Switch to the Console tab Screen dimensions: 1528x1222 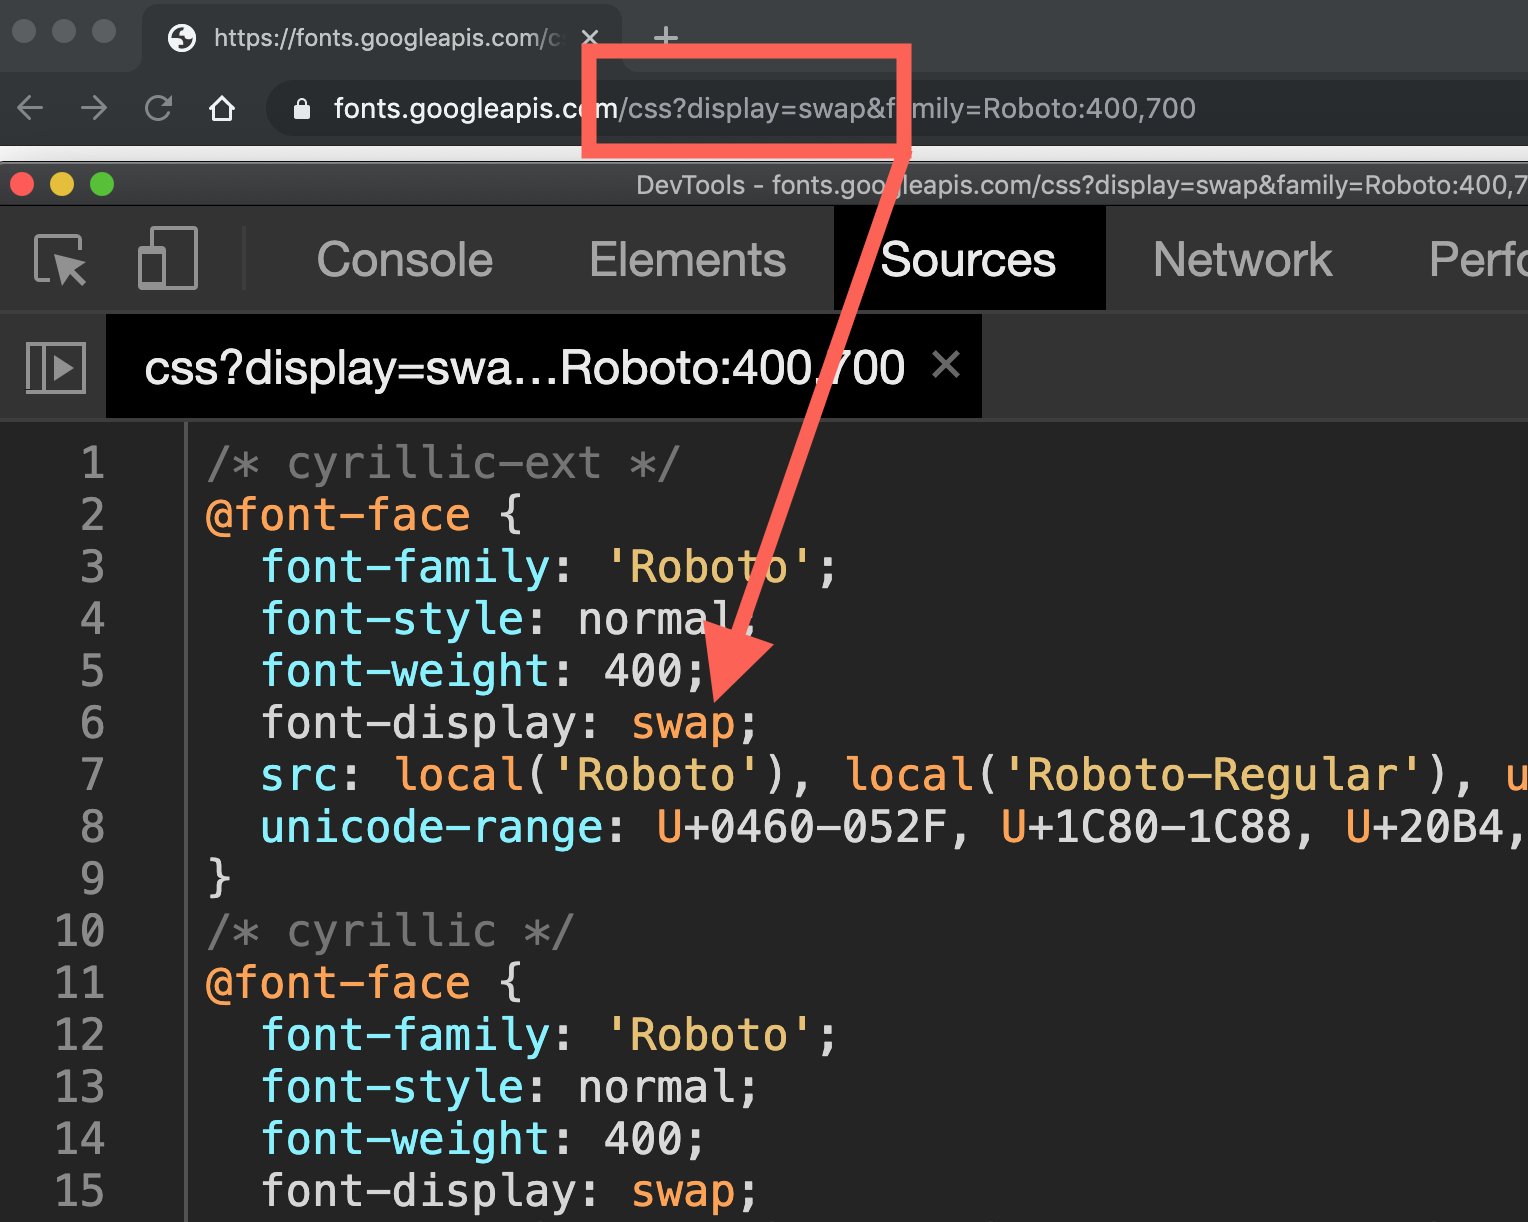[x=404, y=260]
